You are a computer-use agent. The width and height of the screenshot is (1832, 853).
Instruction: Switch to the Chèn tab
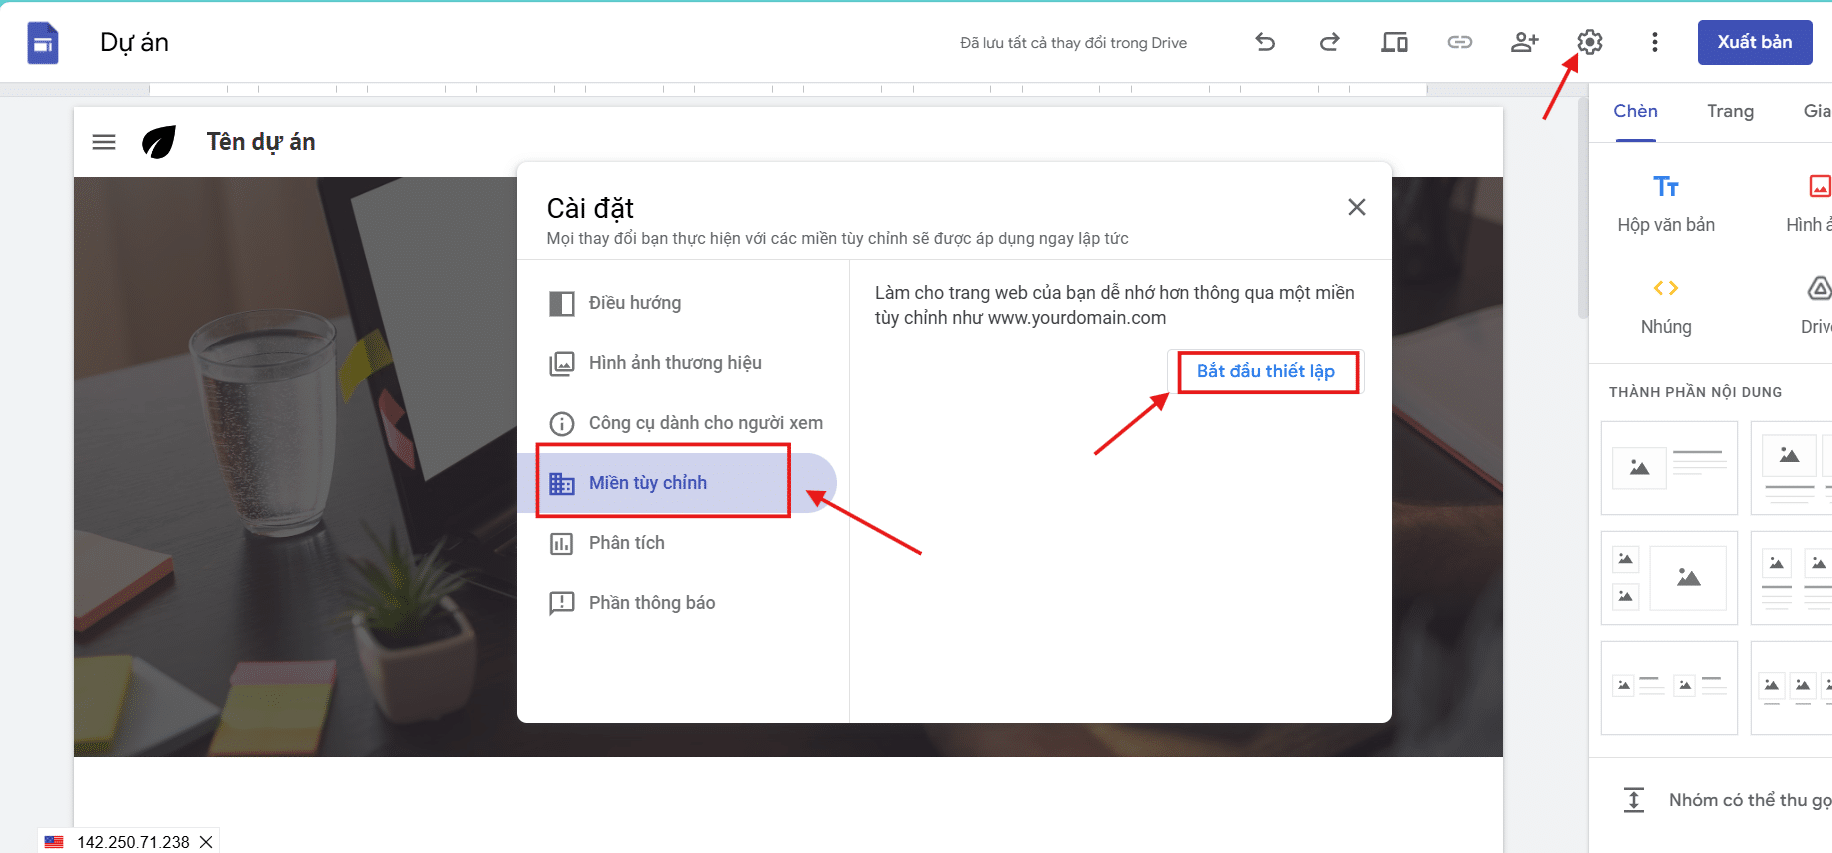(1635, 111)
